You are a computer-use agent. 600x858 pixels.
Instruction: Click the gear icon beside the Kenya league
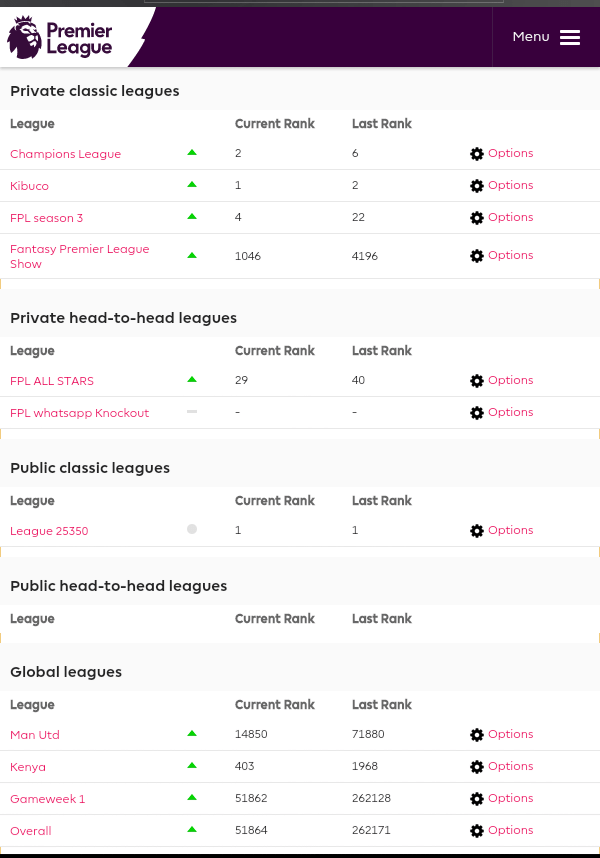pos(477,766)
